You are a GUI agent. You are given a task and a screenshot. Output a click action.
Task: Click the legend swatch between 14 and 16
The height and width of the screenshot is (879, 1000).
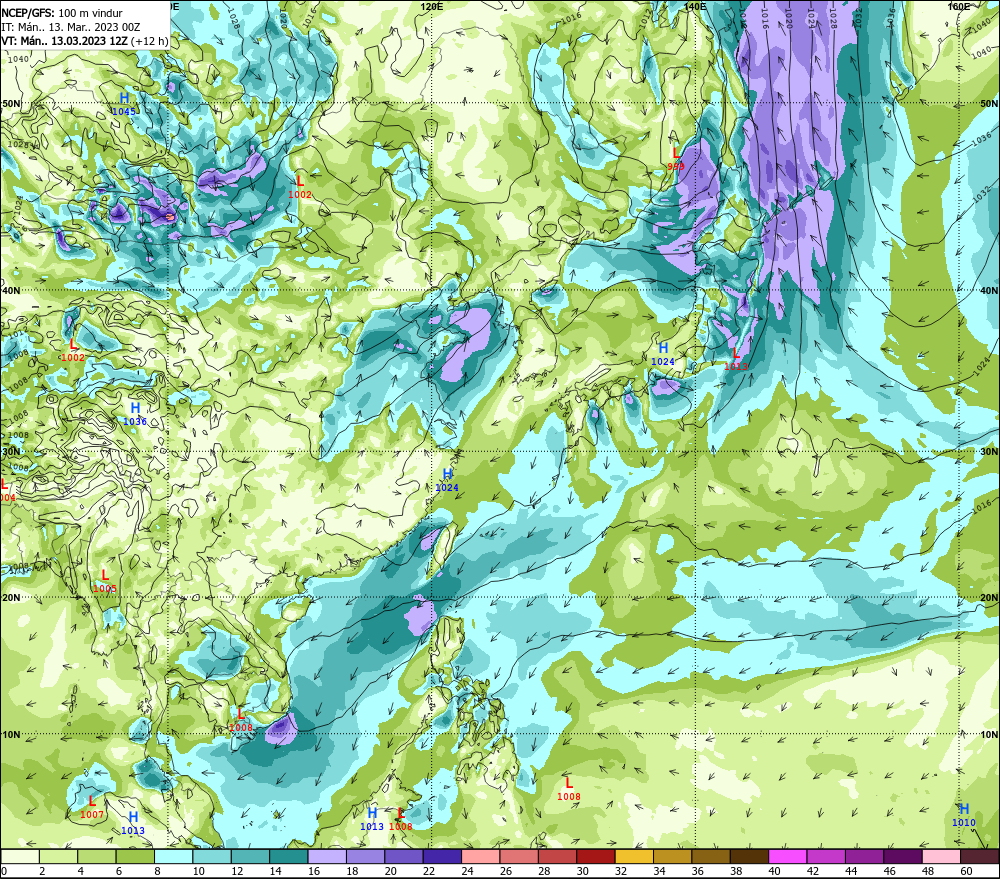289,856
